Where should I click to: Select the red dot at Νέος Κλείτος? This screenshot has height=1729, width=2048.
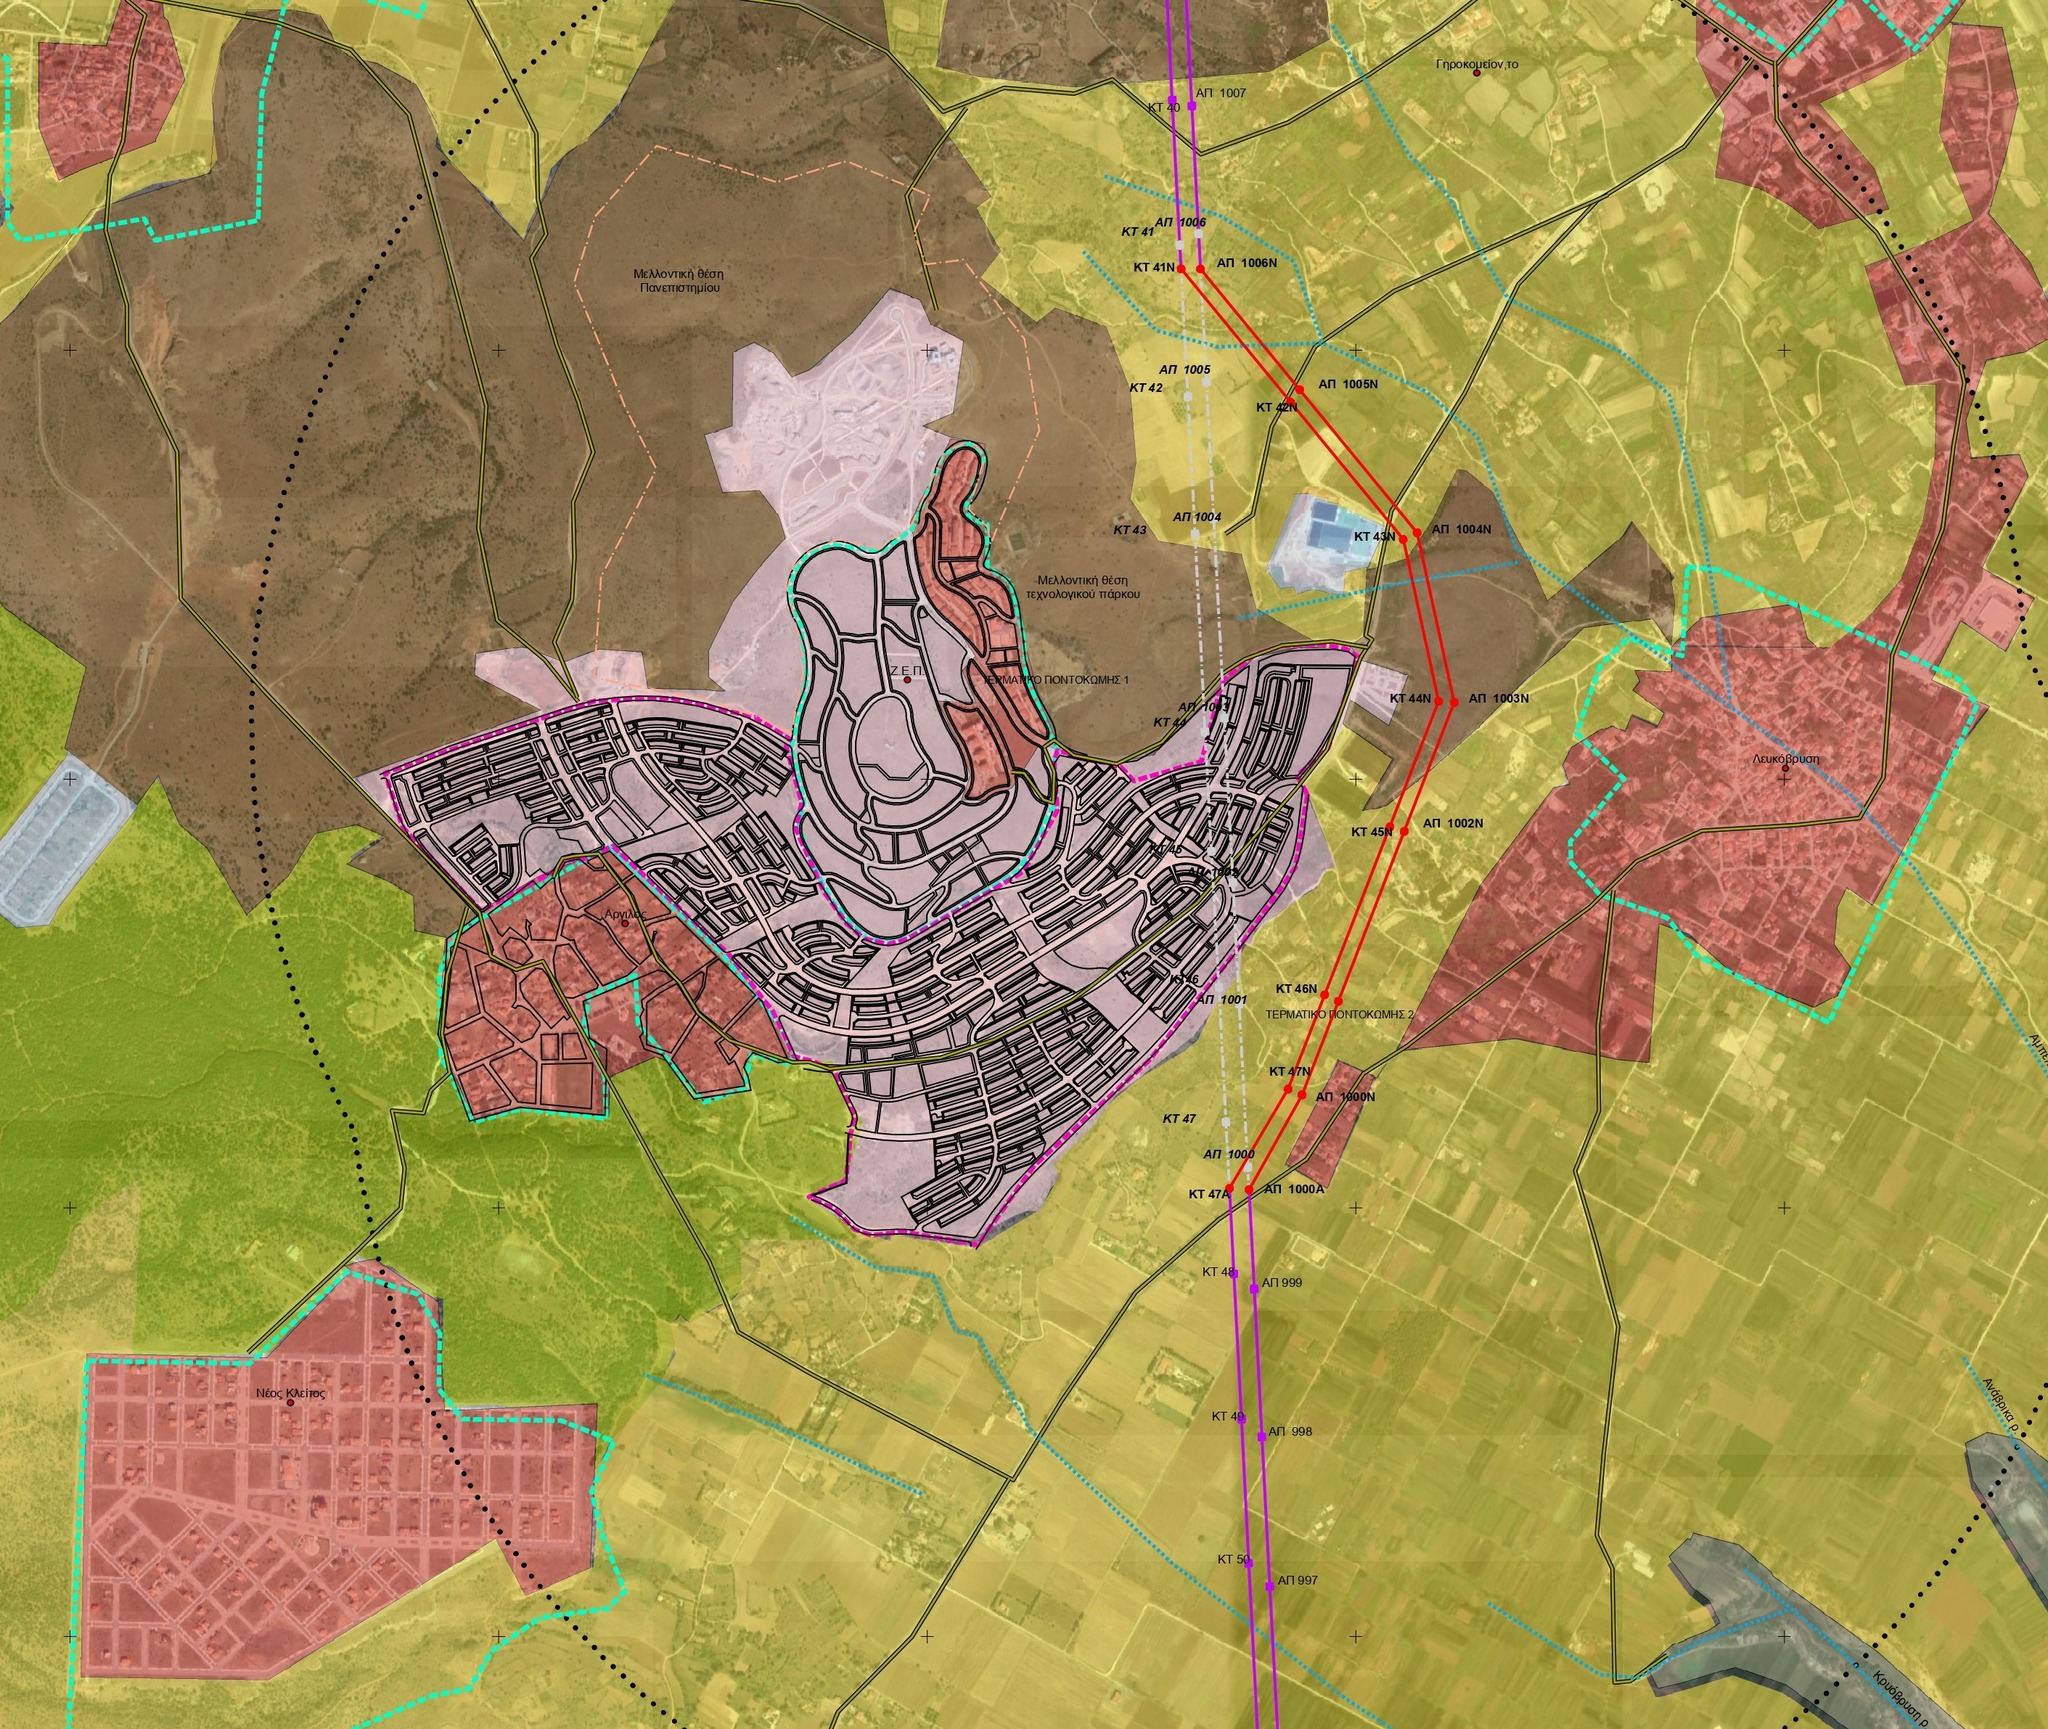point(291,1403)
